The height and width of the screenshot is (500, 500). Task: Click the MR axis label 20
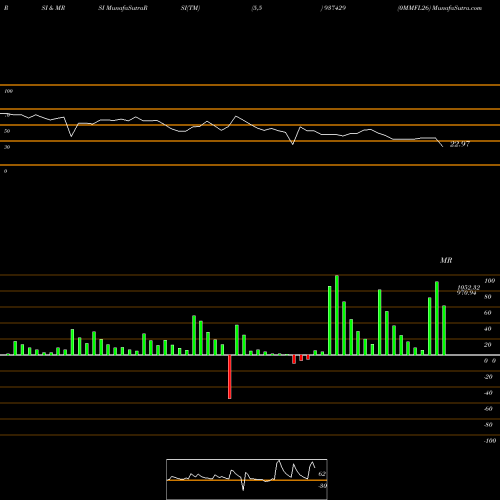point(488,345)
